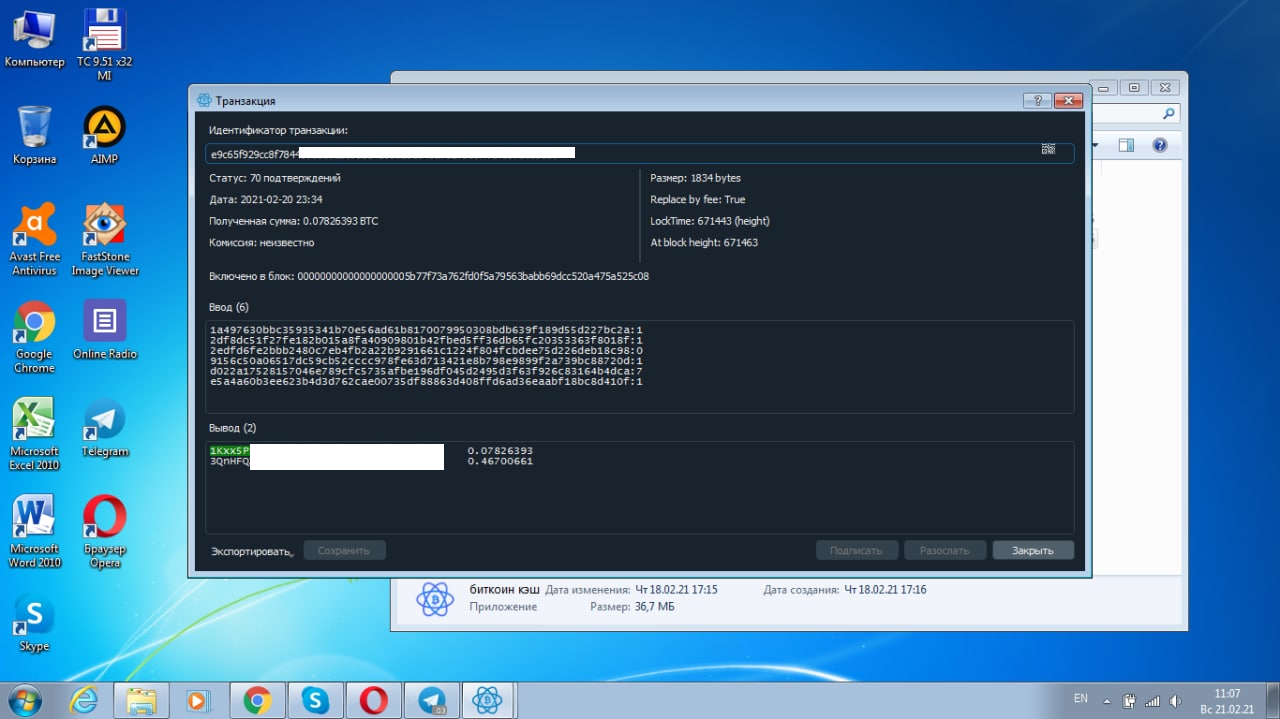The width and height of the screenshot is (1280, 719).
Task: Switch to Chrome on the taskbar
Action: [257, 700]
